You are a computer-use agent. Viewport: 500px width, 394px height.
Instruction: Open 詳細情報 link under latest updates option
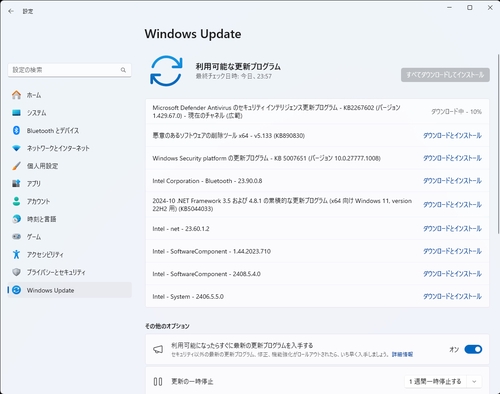coord(402,354)
